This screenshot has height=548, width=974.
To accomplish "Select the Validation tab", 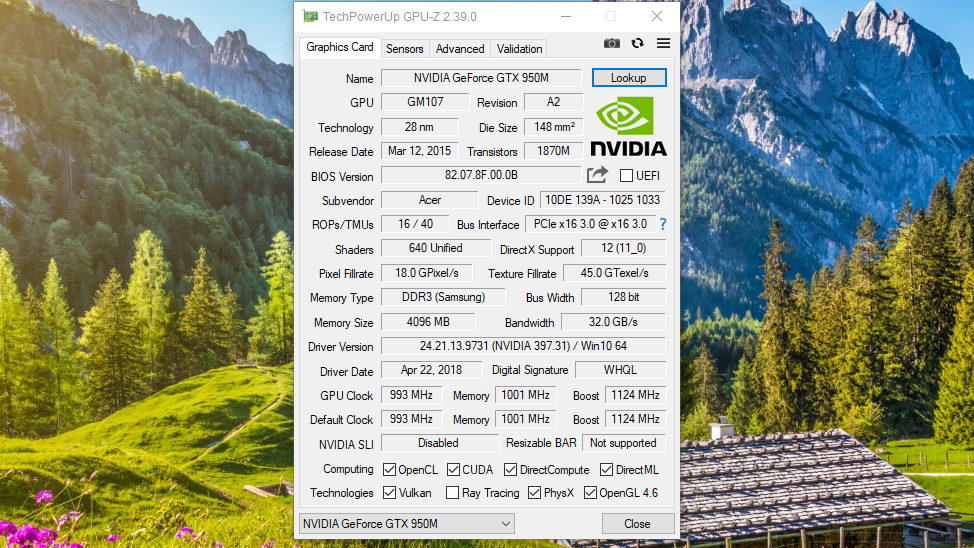I will (x=520, y=48).
